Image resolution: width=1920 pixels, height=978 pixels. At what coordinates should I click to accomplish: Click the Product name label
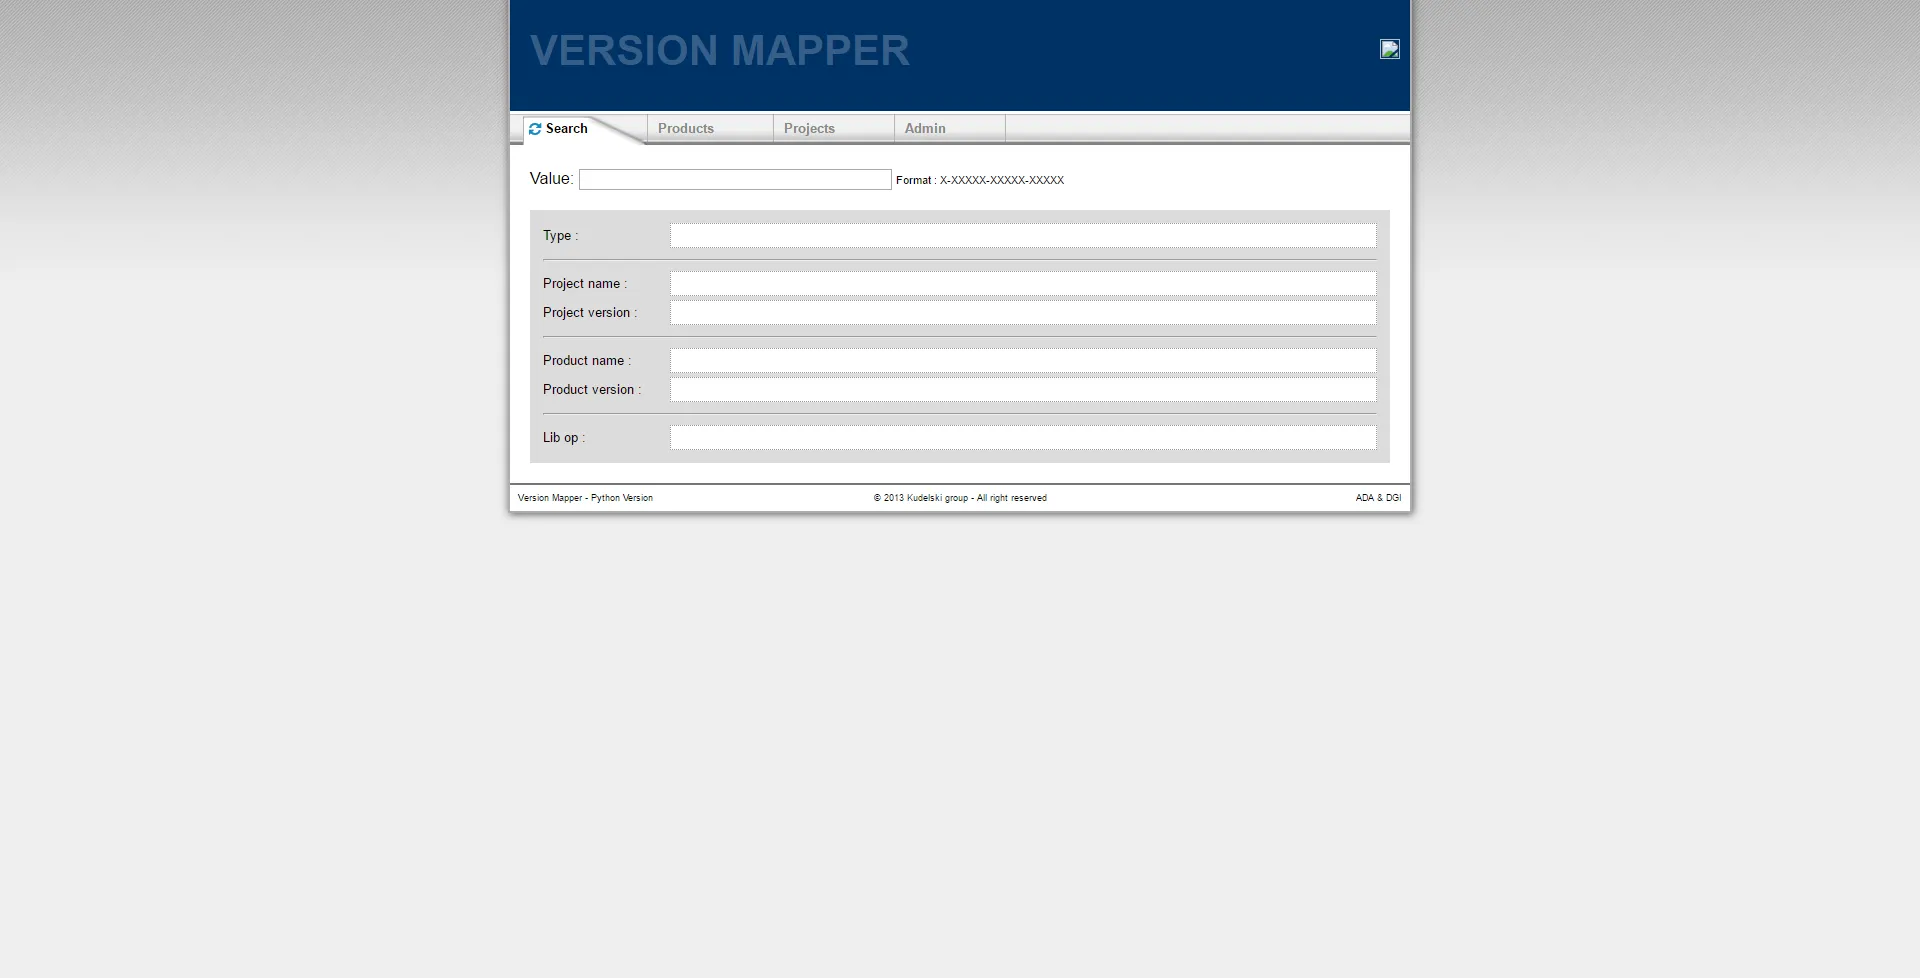(x=587, y=361)
